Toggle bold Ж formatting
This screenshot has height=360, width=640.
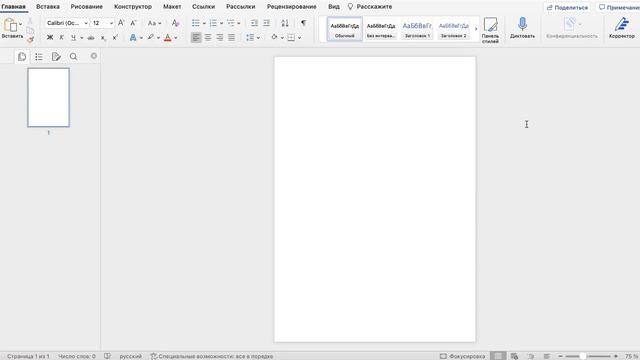(50, 38)
